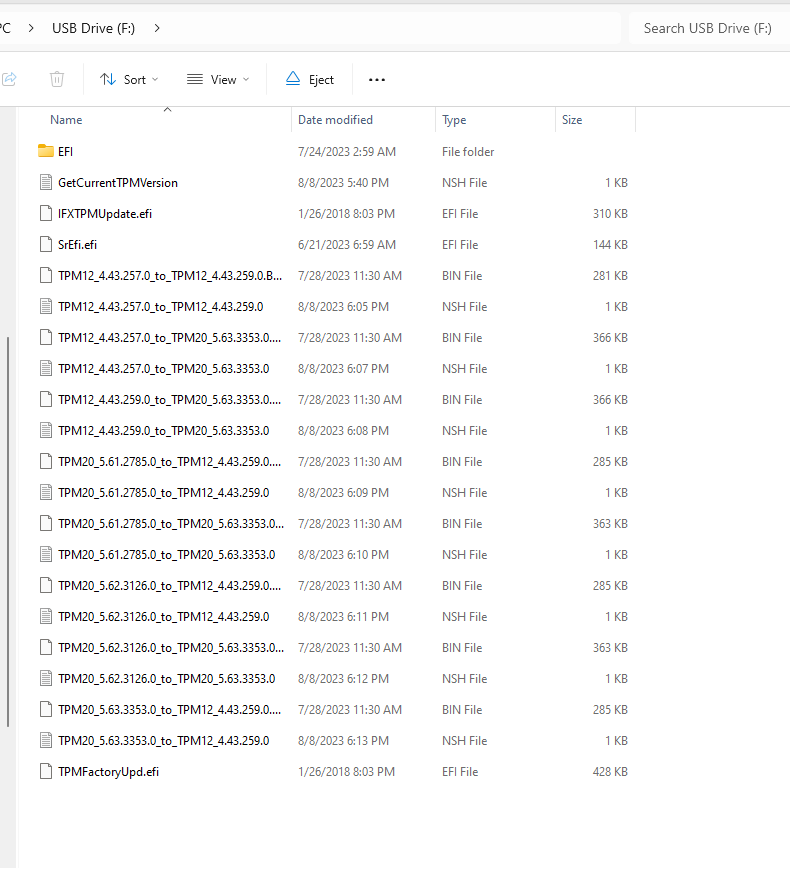
Task: Sort by the Date modified column header
Action: coord(335,120)
